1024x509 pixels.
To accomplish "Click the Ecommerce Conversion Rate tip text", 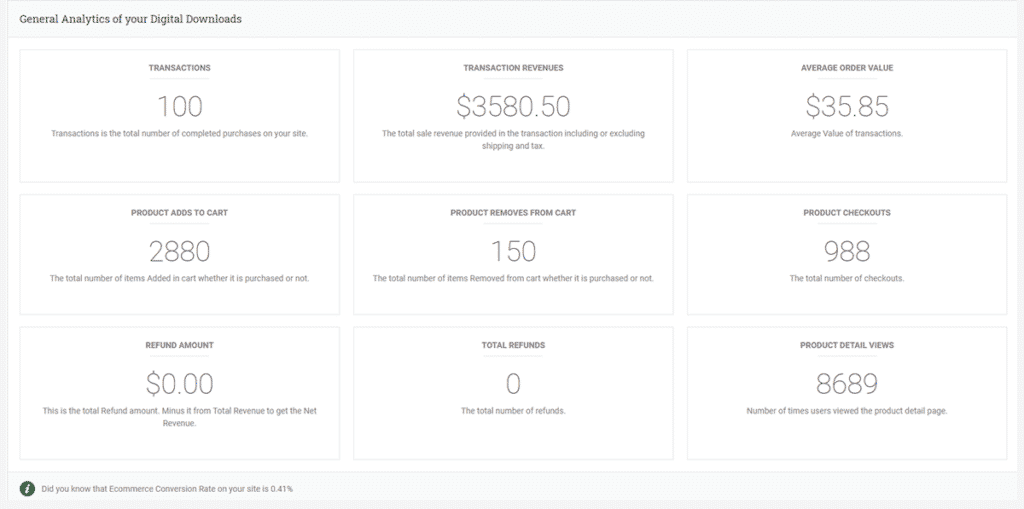I will 167,489.
